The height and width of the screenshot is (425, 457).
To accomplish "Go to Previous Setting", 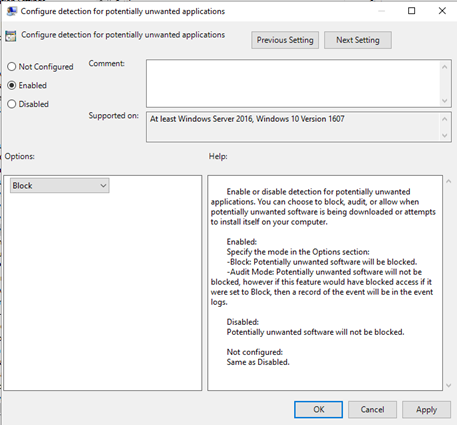I will click(285, 40).
